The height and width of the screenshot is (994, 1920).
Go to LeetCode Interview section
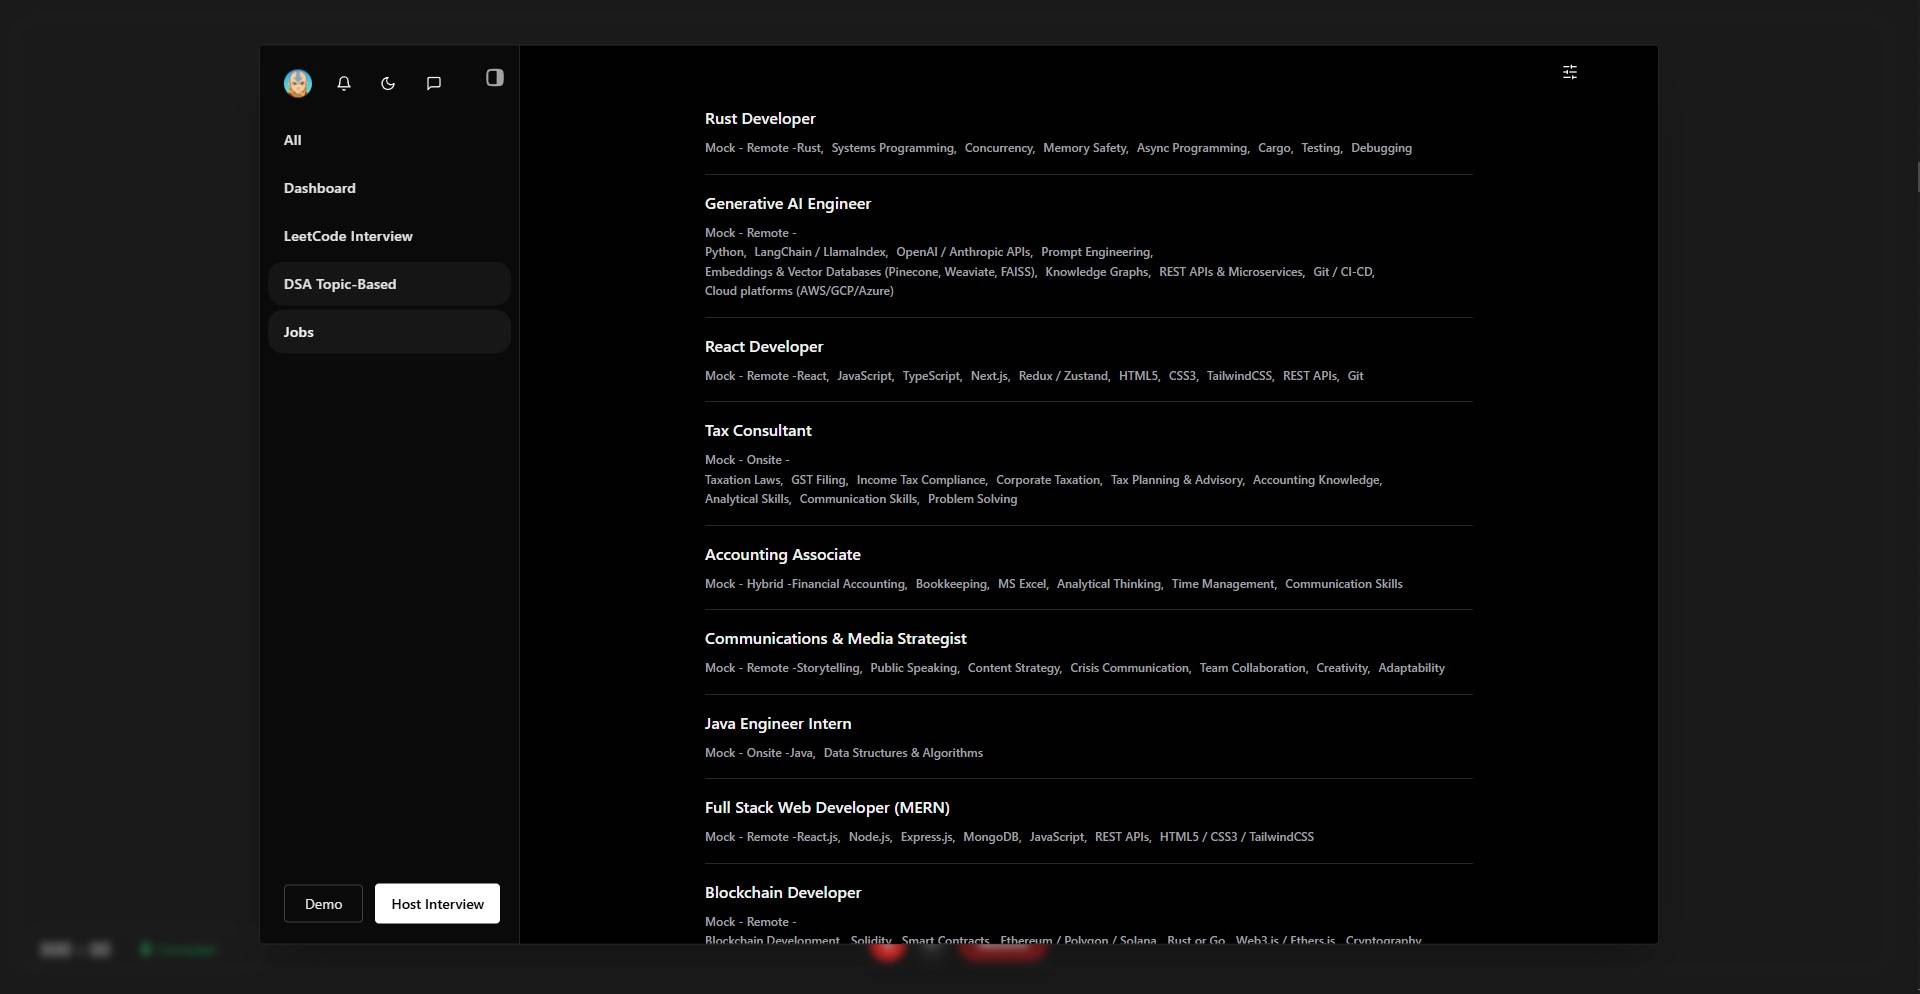[x=389, y=236]
